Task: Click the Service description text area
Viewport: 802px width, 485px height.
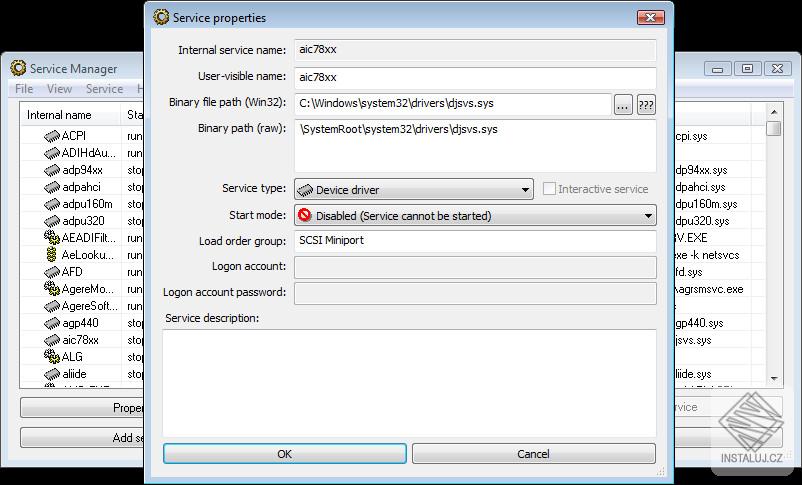Action: click(410, 383)
